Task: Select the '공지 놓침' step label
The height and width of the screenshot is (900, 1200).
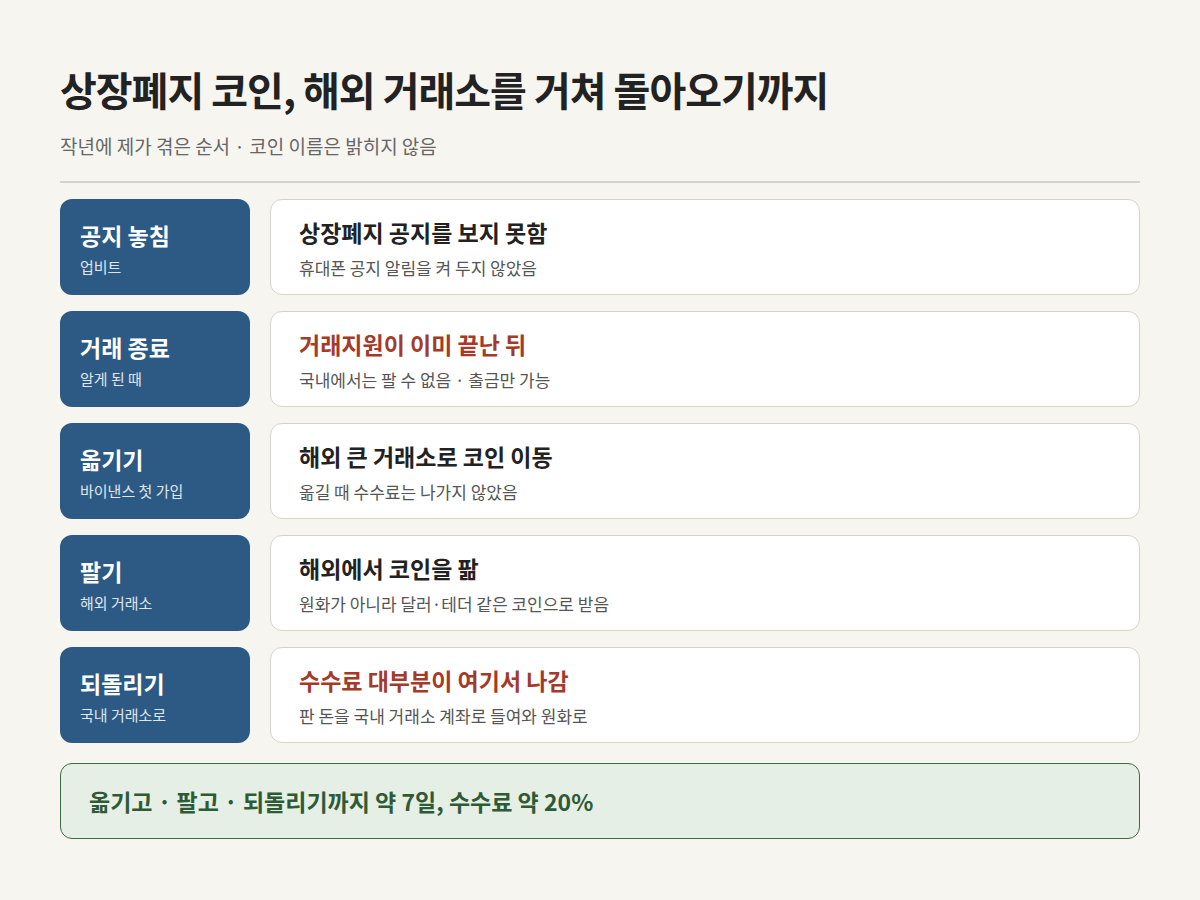Action: [x=124, y=237]
